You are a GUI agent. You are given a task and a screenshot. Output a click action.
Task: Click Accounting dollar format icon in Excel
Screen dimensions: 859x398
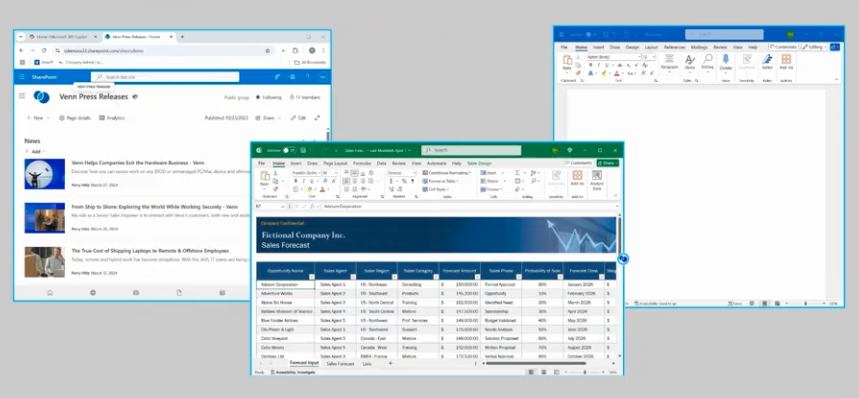tap(391, 181)
